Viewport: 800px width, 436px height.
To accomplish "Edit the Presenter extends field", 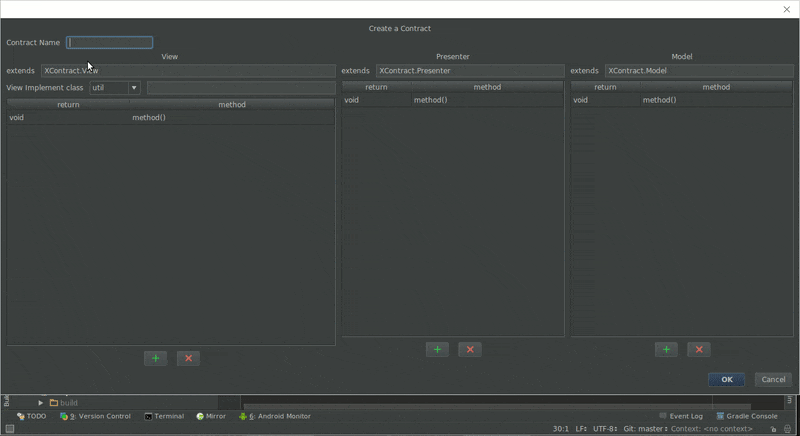I will click(470, 70).
